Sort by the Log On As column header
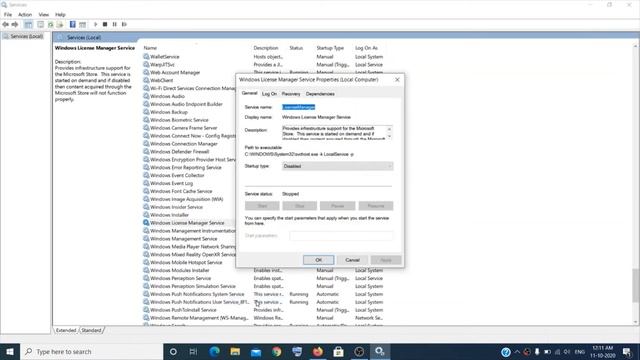The height and width of the screenshot is (360, 640). (x=367, y=48)
